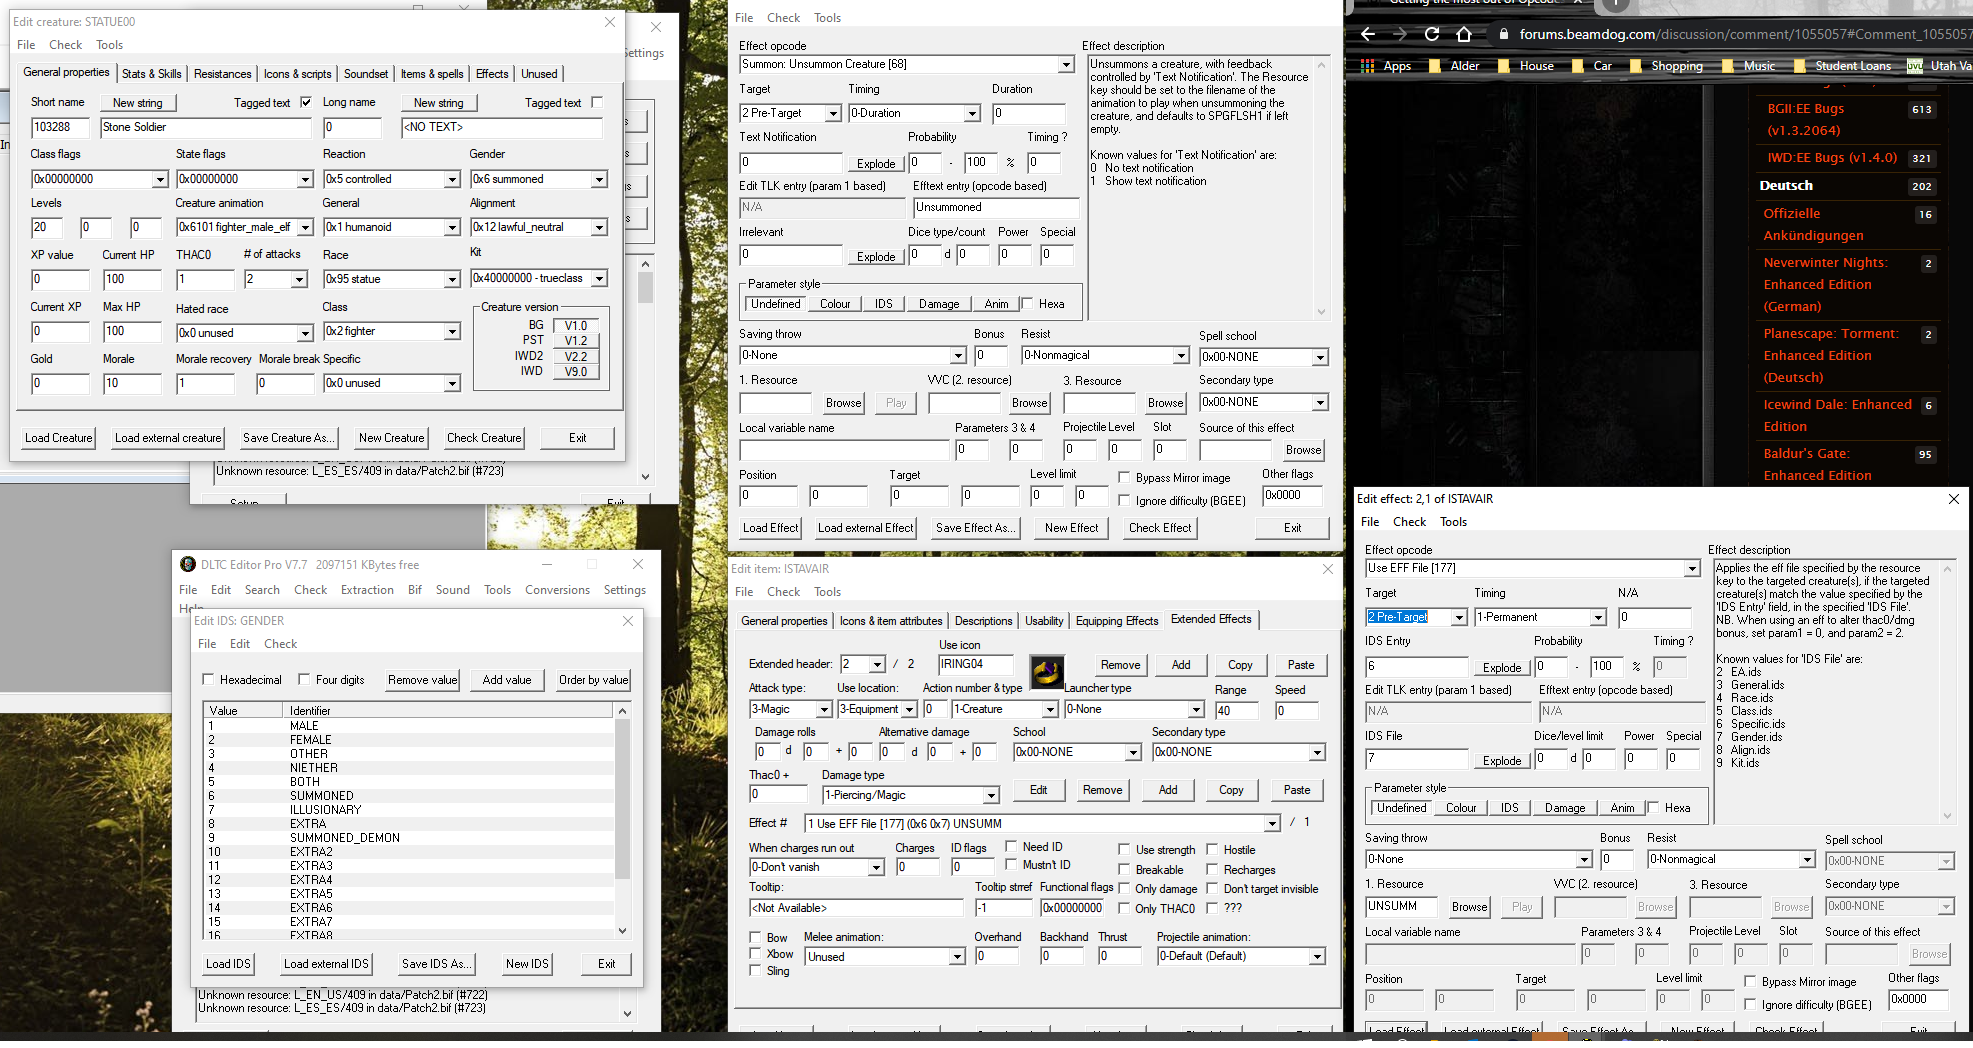The height and width of the screenshot is (1048, 1973).
Task: Click Save Creature As... button
Action: click(288, 438)
